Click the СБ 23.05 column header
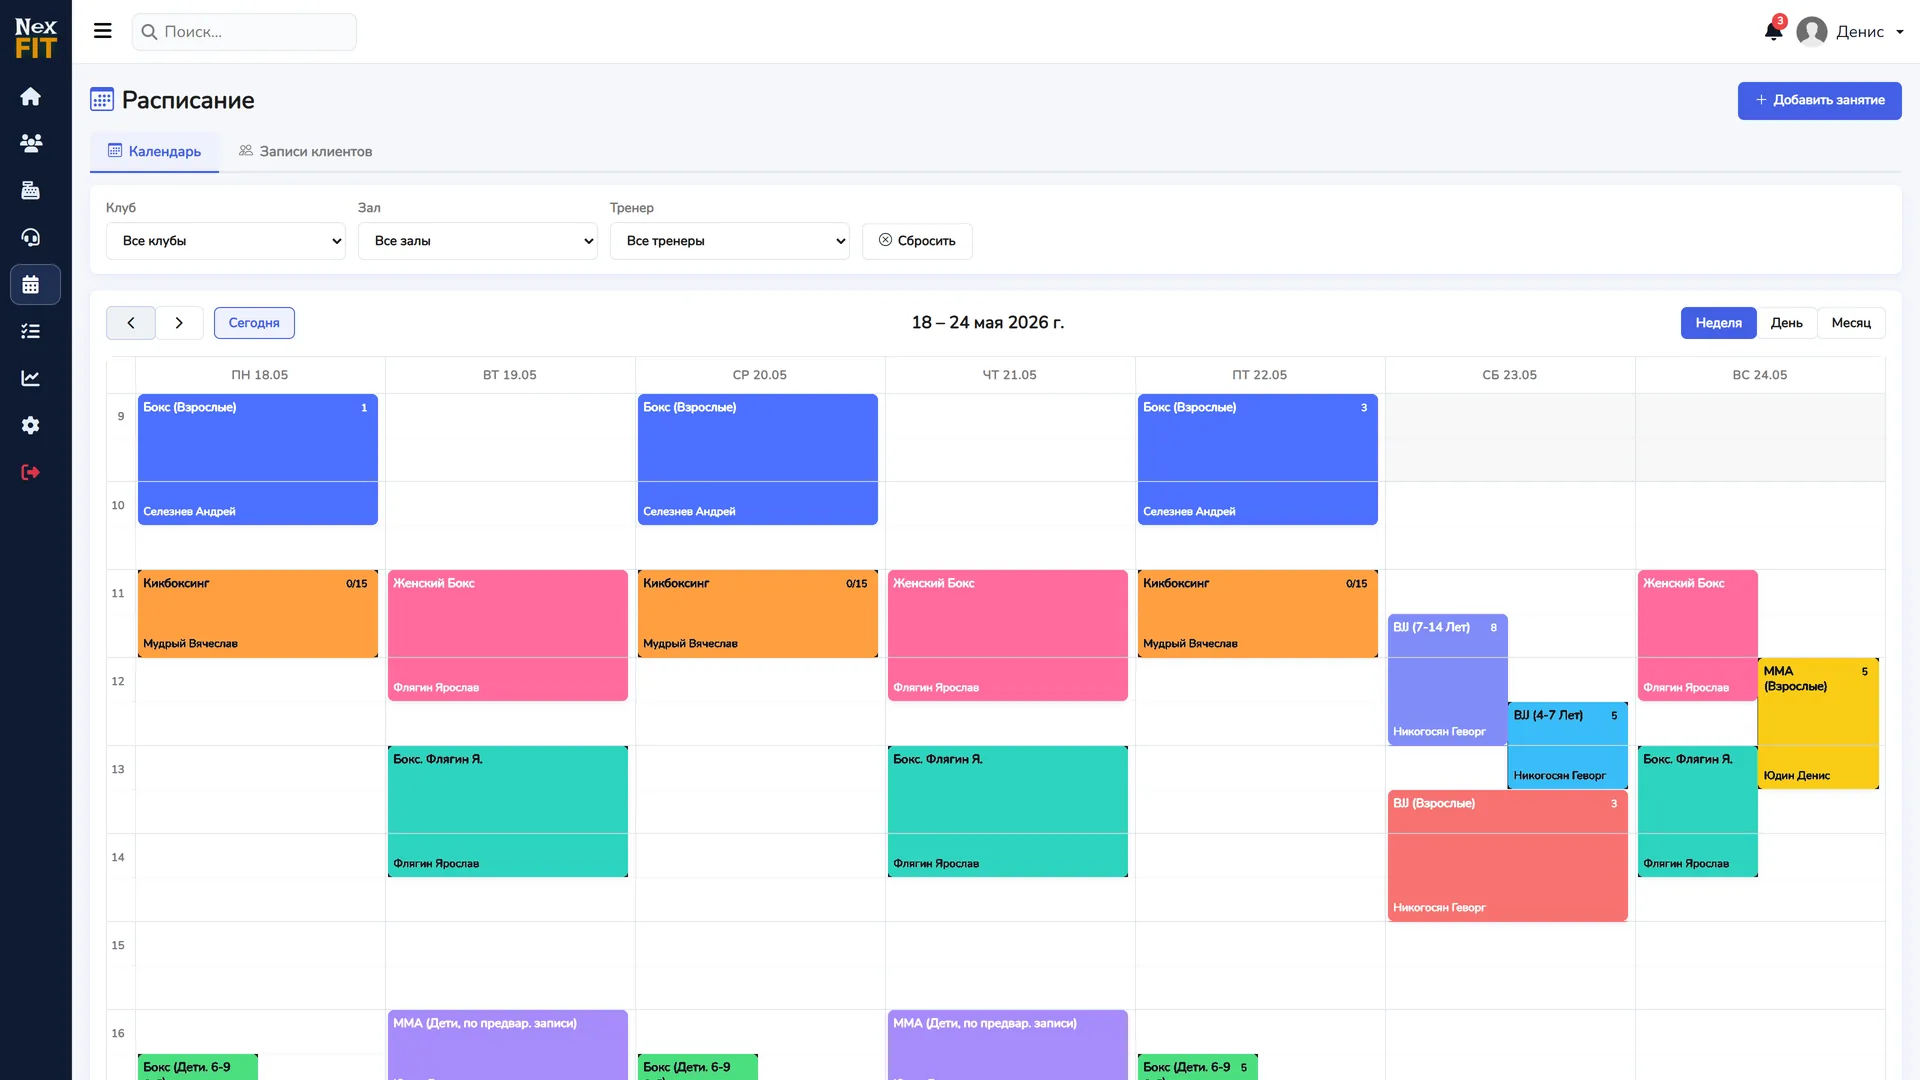This screenshot has height=1080, width=1920. click(1510, 375)
